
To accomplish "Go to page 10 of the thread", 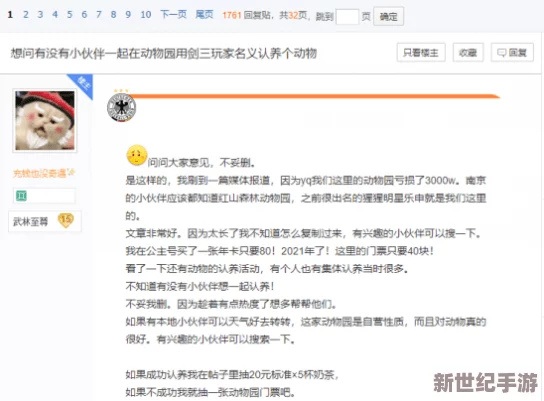I will [146, 15].
